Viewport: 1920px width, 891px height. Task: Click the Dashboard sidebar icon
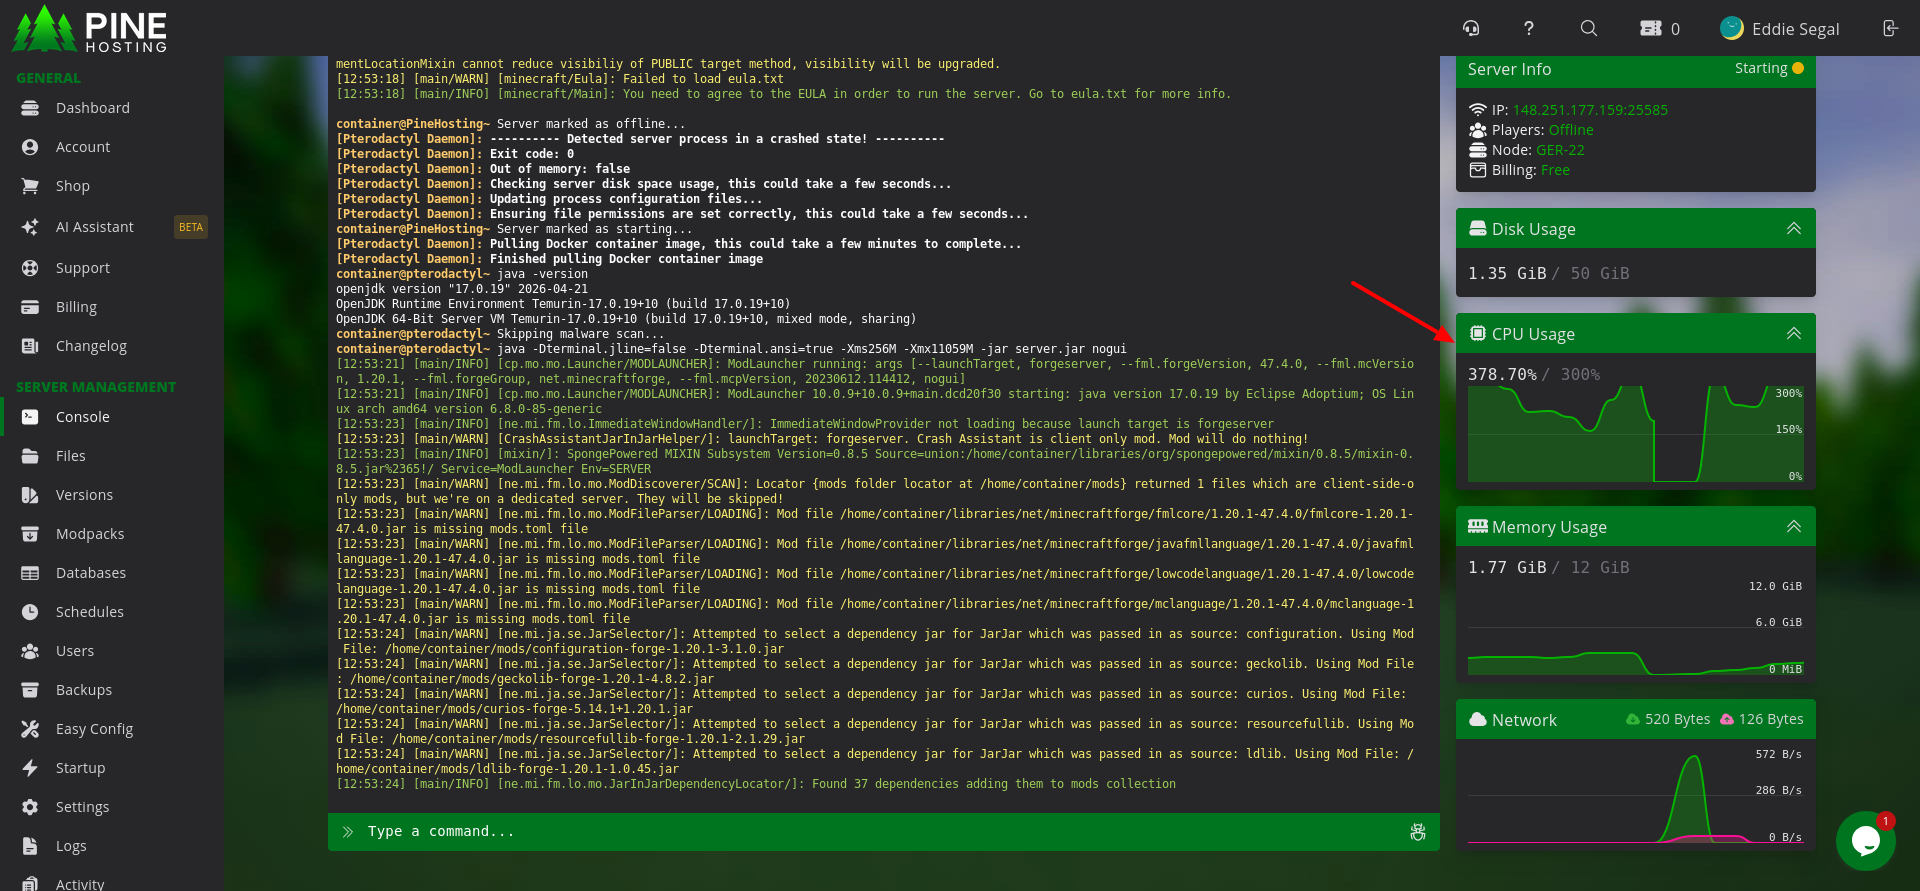pyautogui.click(x=30, y=108)
